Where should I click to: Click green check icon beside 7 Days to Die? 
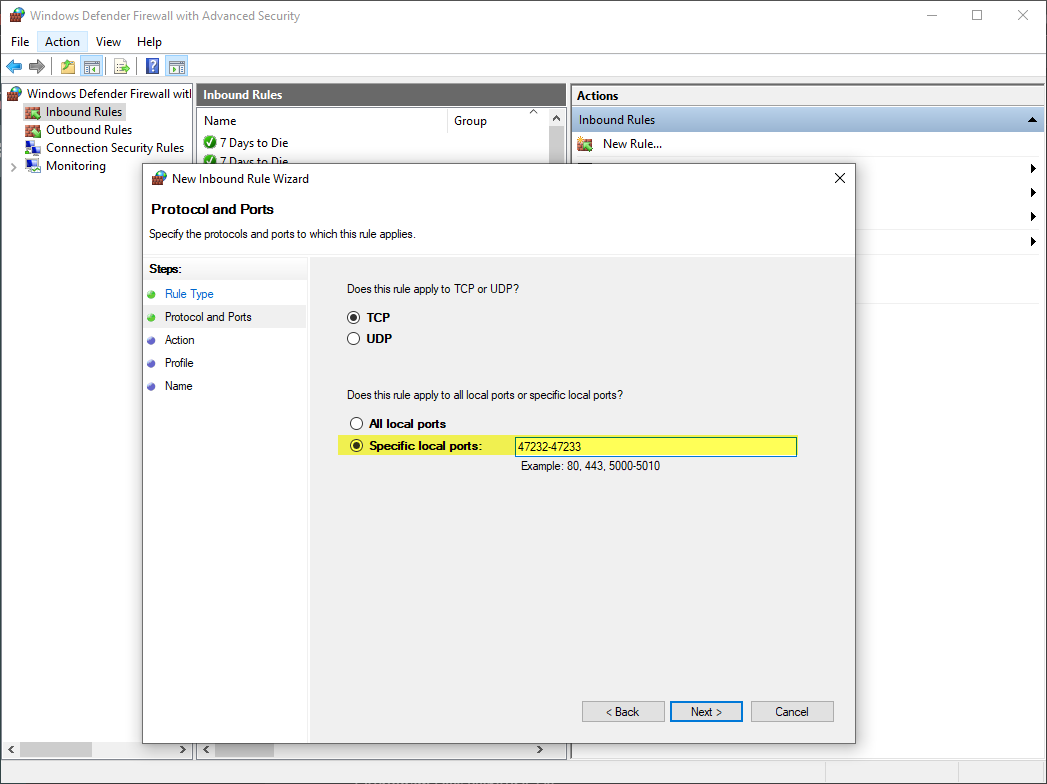pyautogui.click(x=210, y=142)
